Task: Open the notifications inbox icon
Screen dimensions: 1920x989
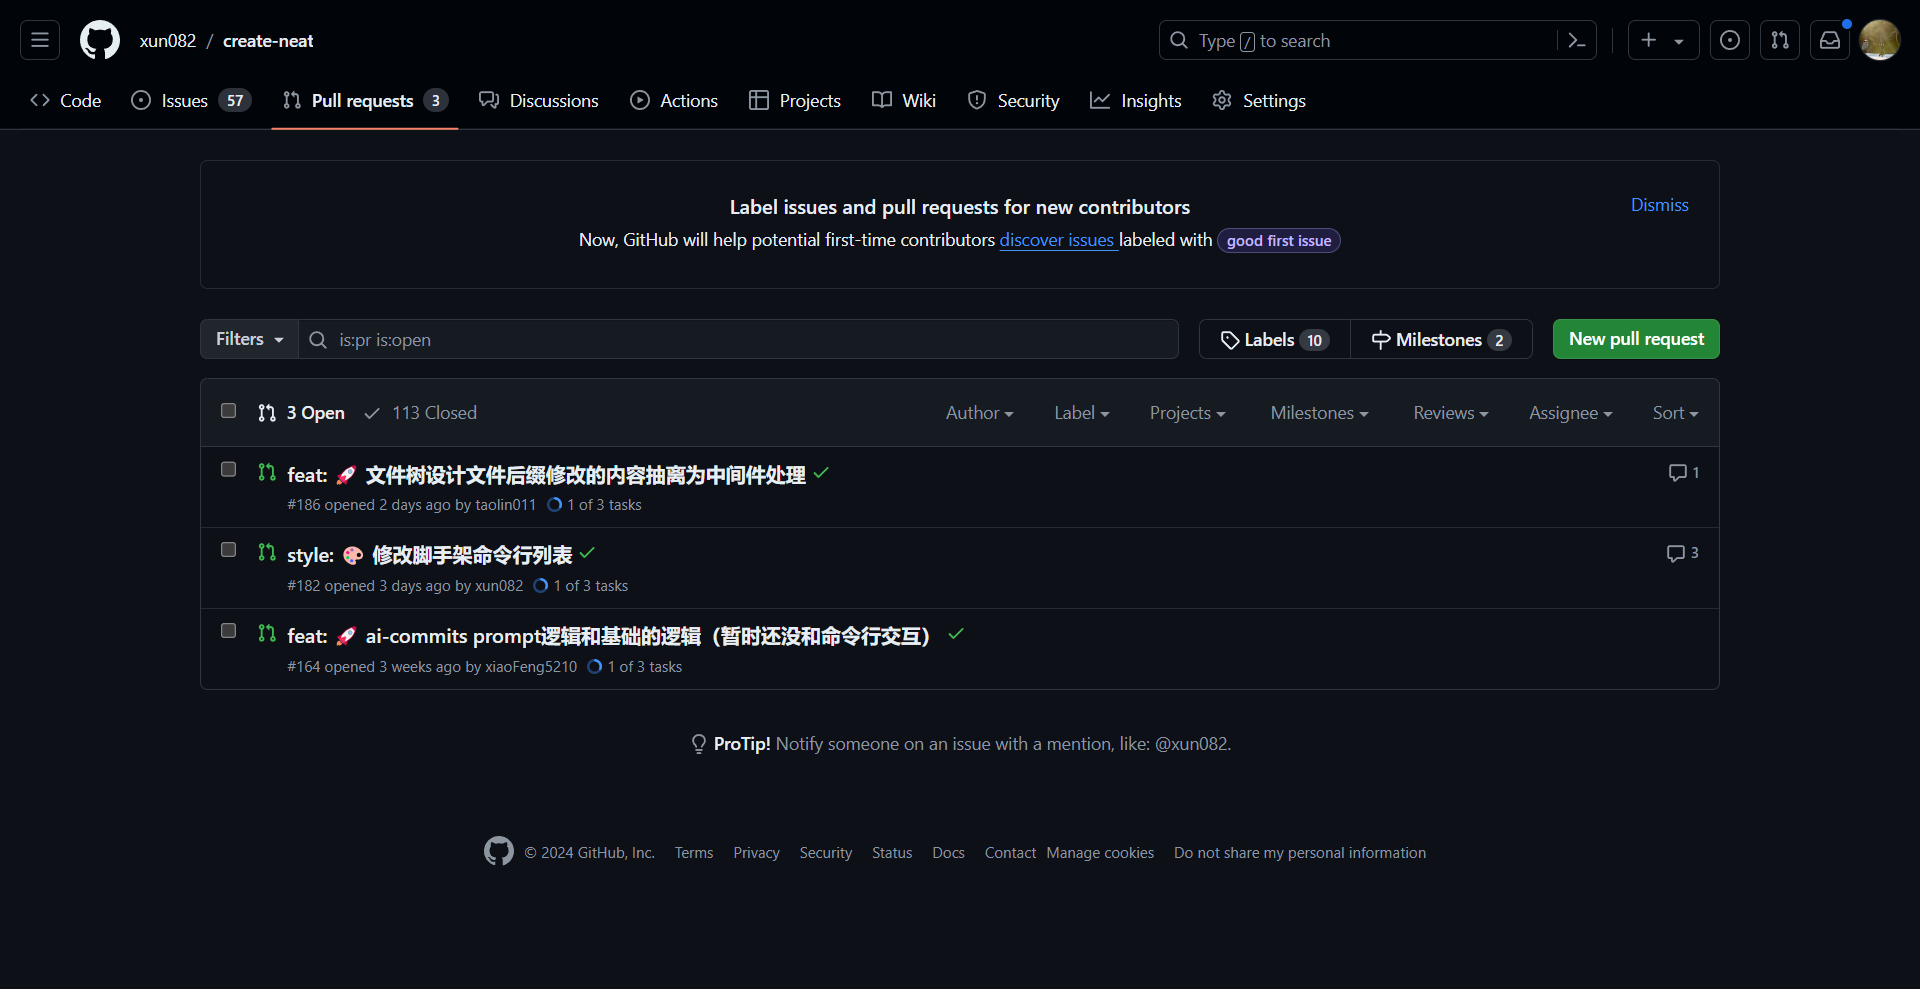Action: point(1830,40)
